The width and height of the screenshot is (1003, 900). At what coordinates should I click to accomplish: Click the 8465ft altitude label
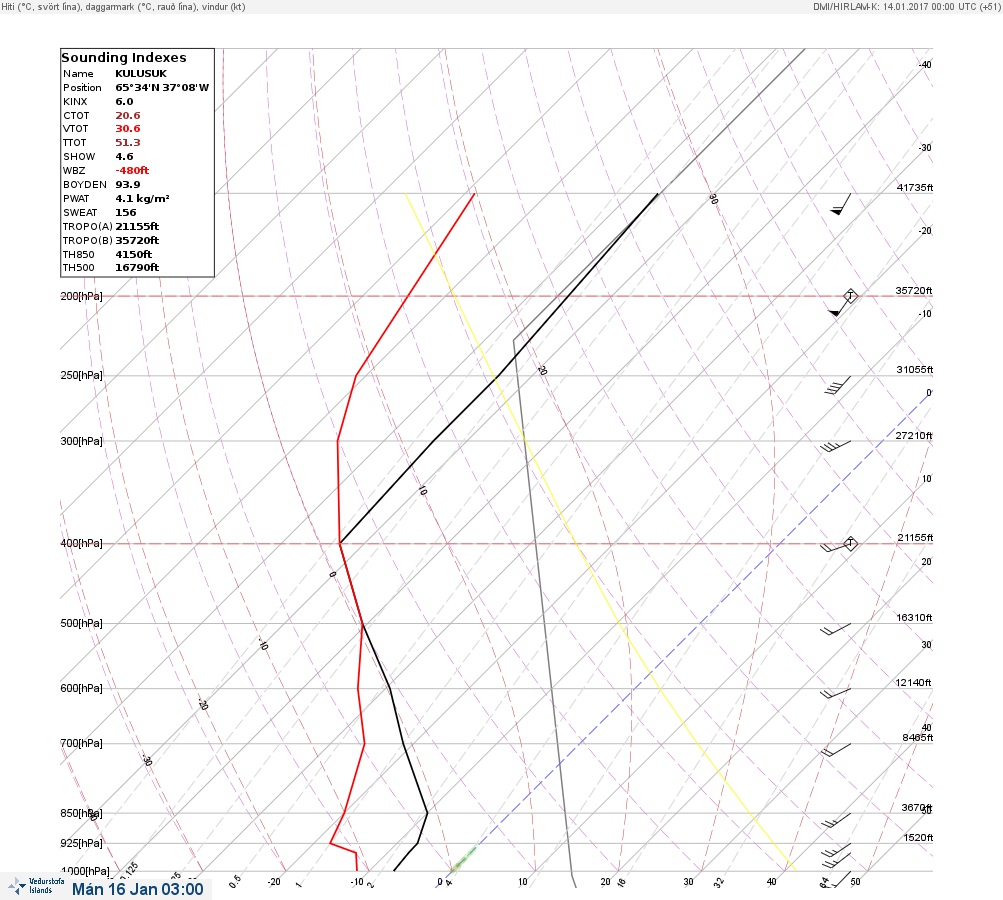(918, 738)
